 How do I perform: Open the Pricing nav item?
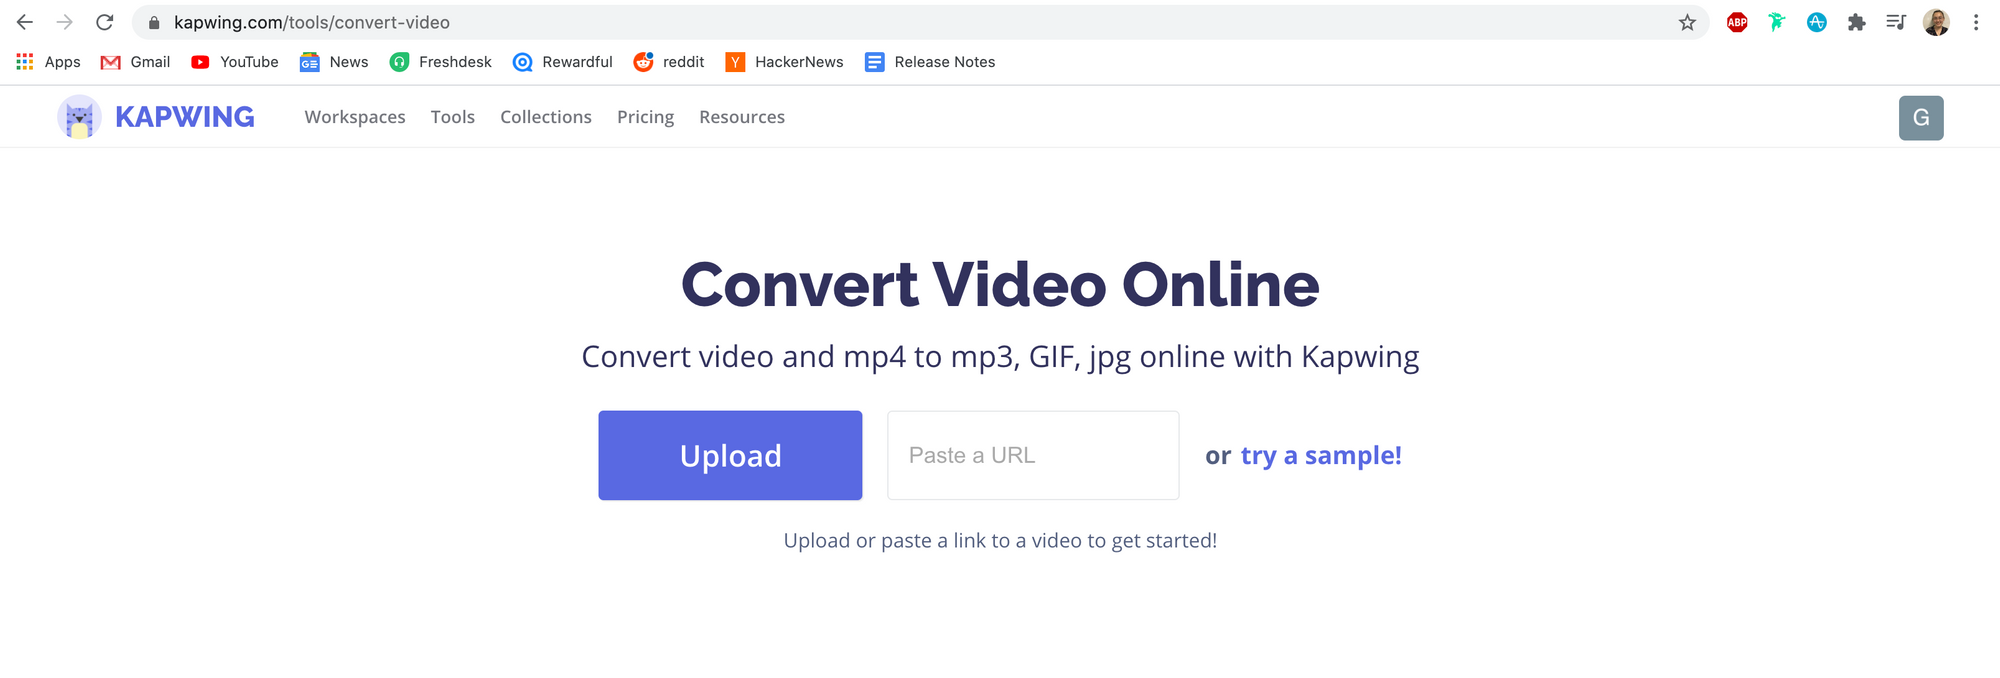pos(646,118)
